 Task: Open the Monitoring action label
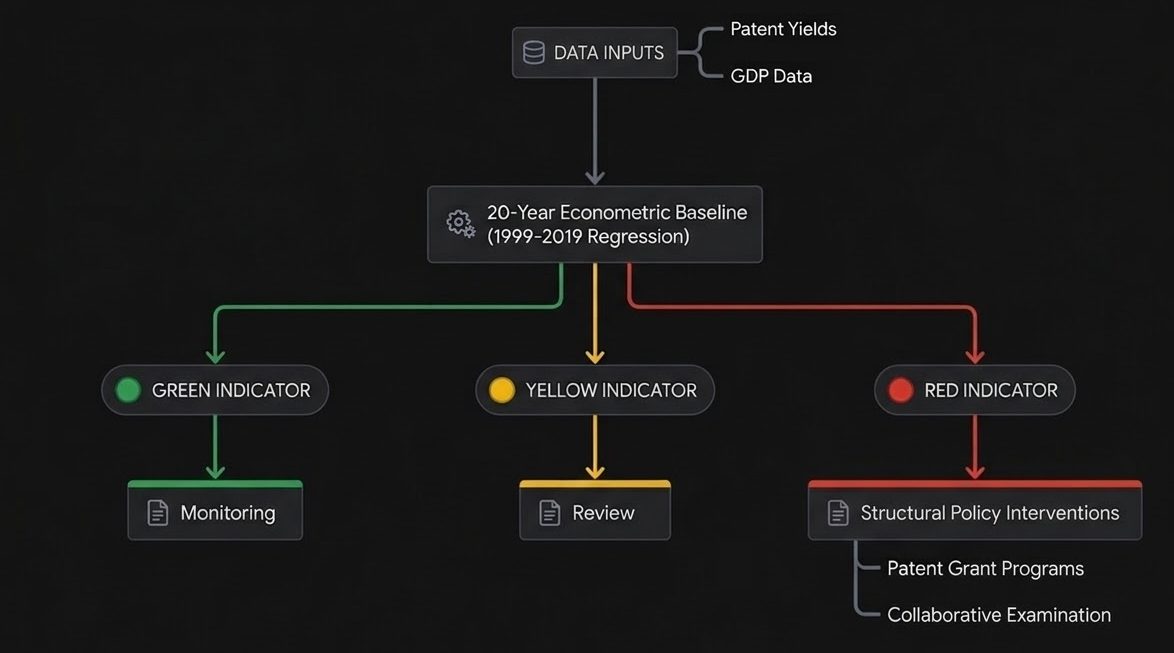pyautogui.click(x=227, y=513)
